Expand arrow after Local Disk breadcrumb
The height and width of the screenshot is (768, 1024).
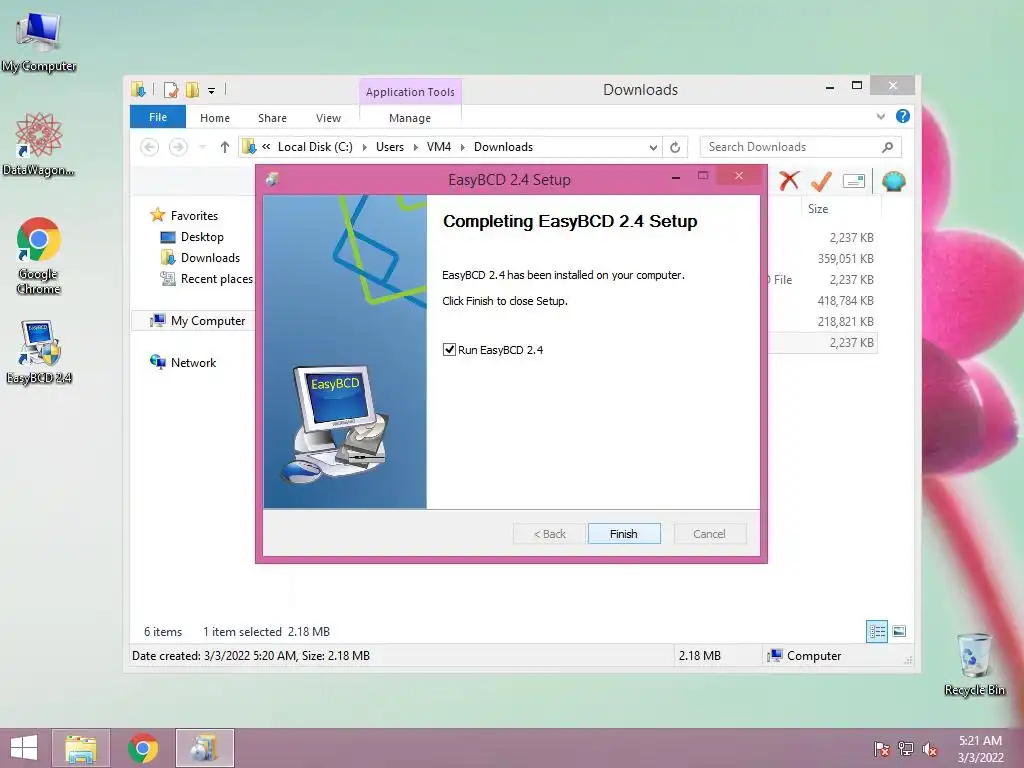364,148
